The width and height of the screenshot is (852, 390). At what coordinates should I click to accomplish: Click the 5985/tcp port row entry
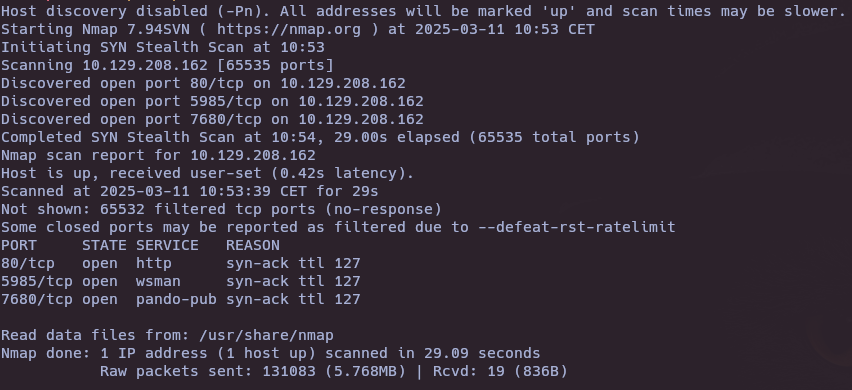[x=180, y=281]
